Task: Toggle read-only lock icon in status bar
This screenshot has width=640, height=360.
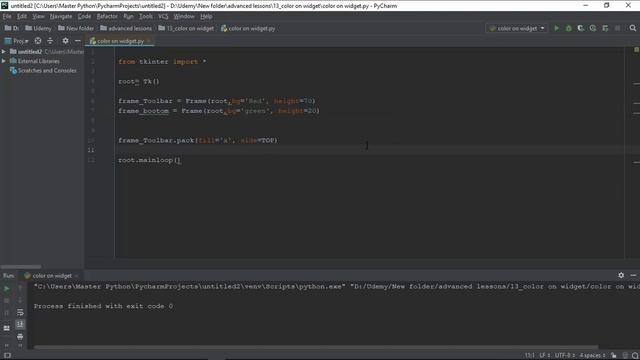Action: (613, 356)
